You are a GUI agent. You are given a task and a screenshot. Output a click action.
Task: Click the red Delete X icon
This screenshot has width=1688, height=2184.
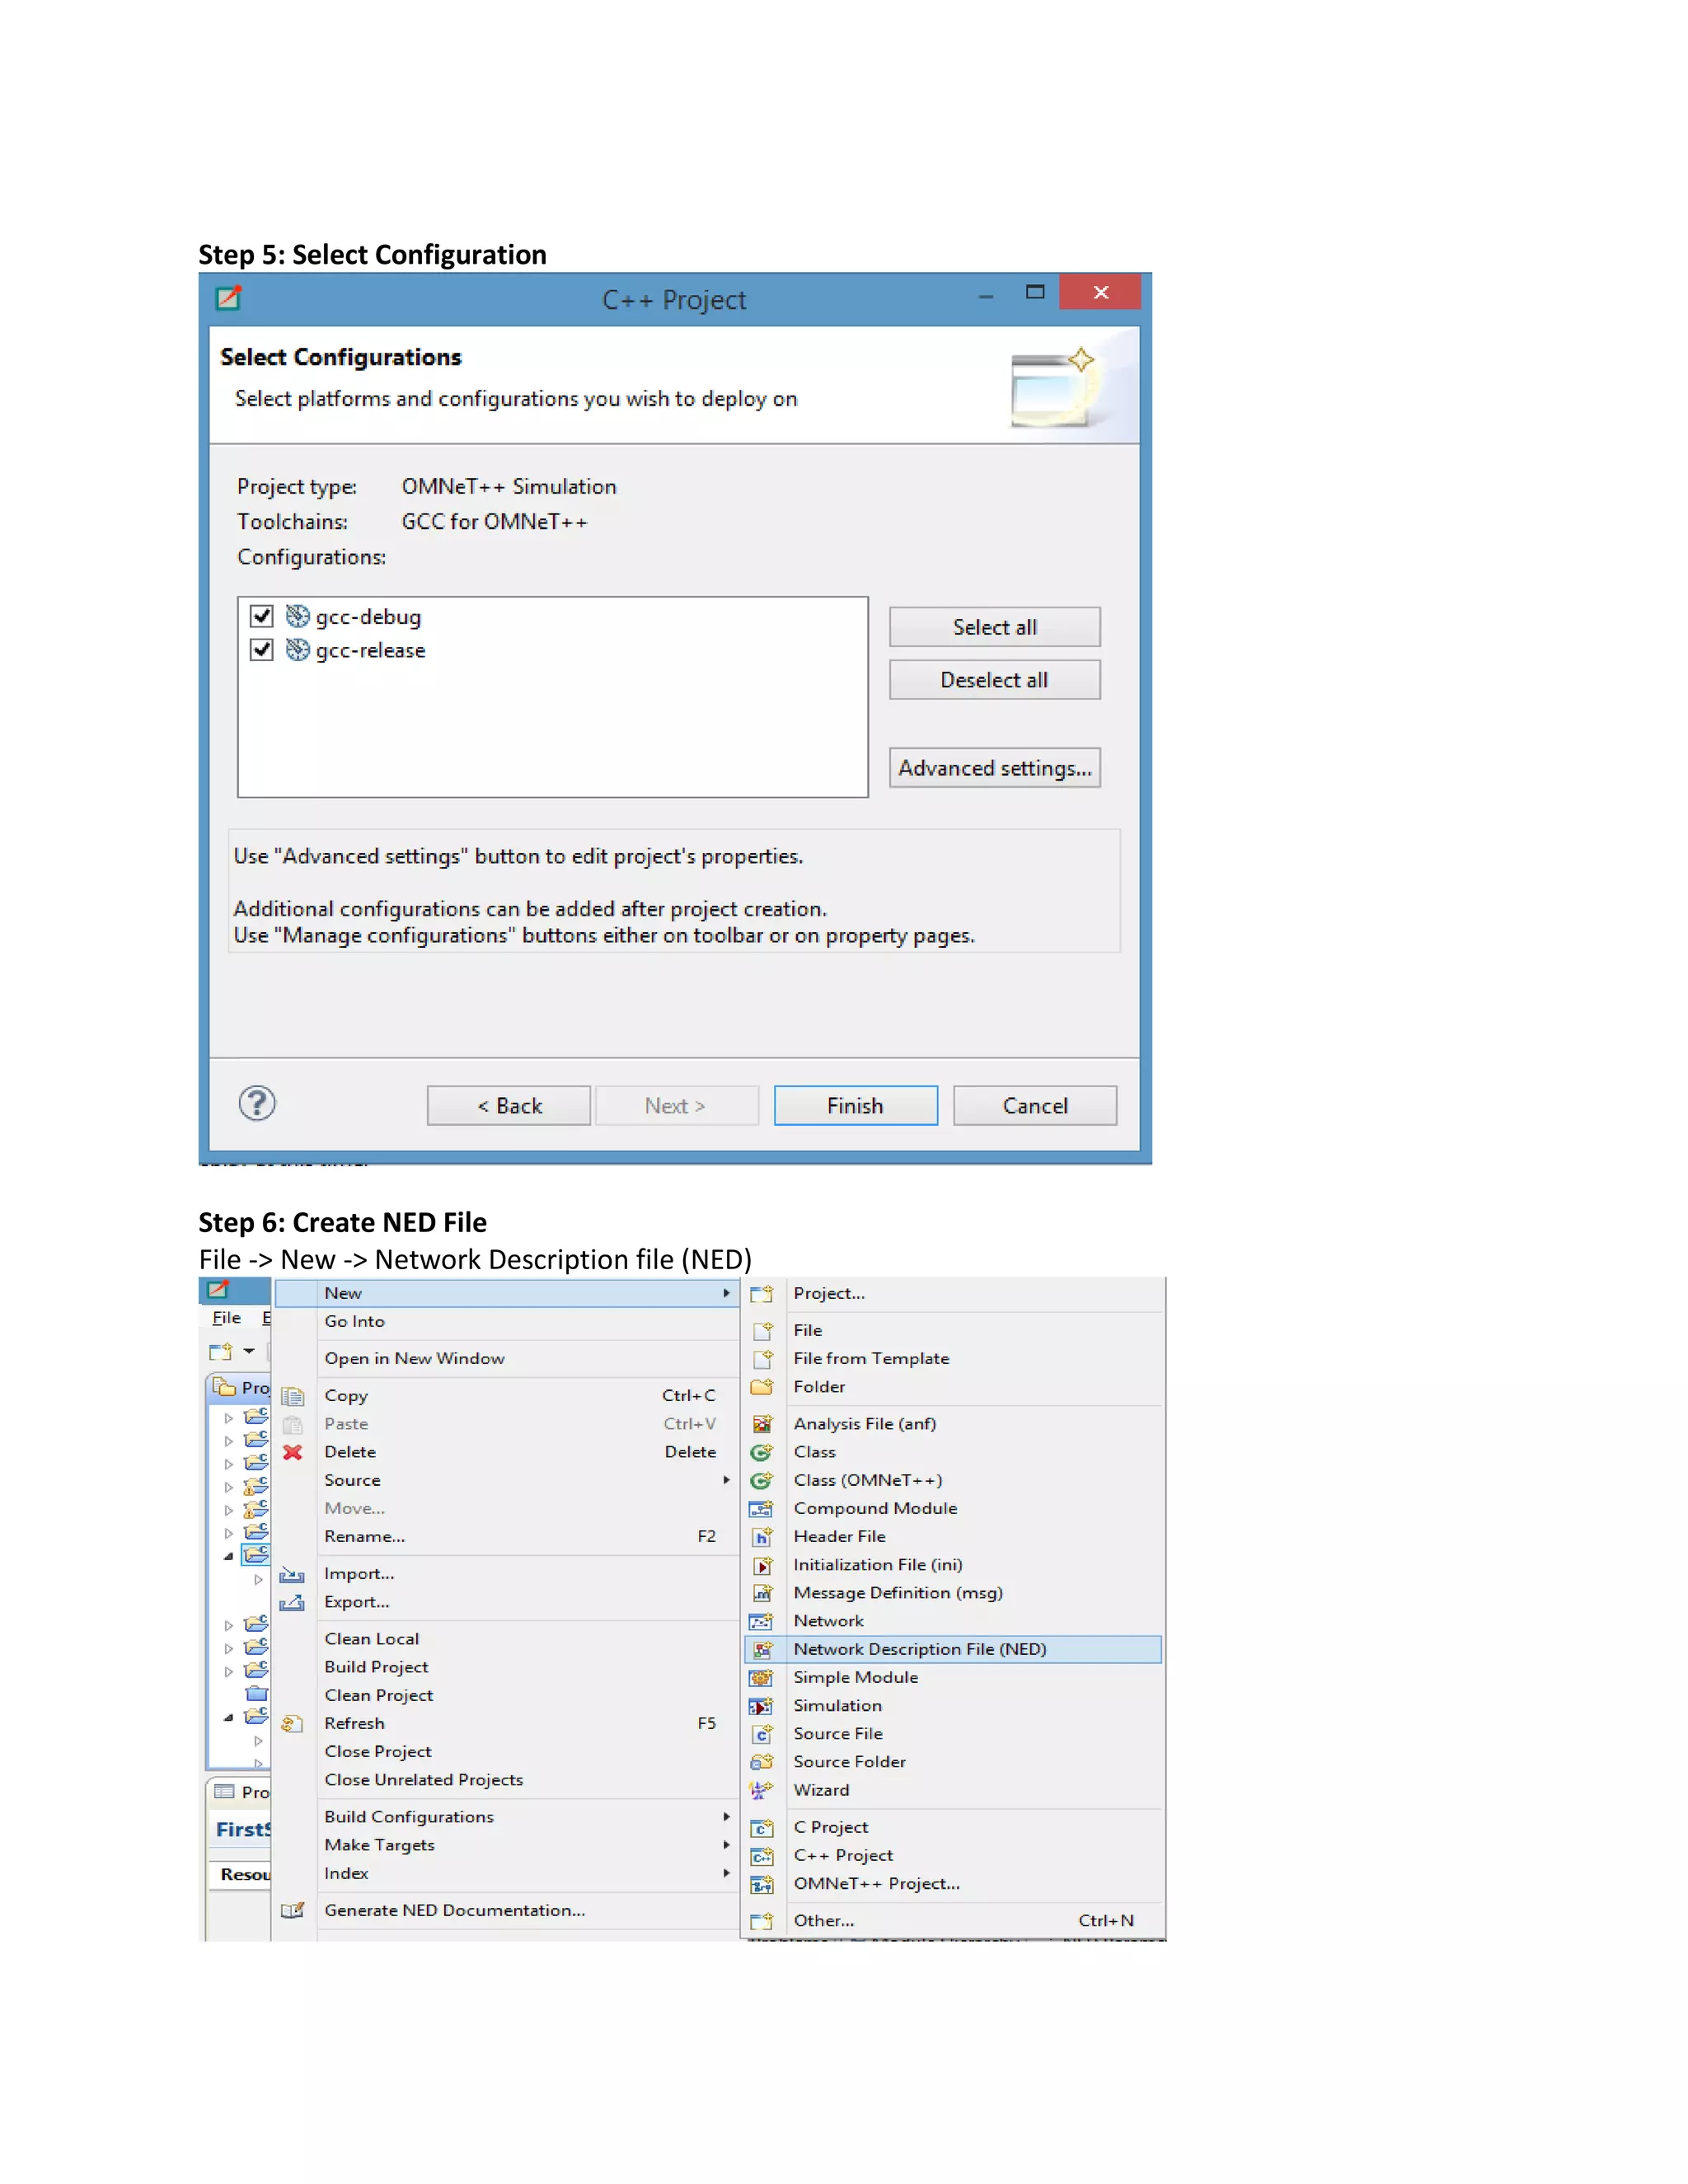pos(292,1452)
